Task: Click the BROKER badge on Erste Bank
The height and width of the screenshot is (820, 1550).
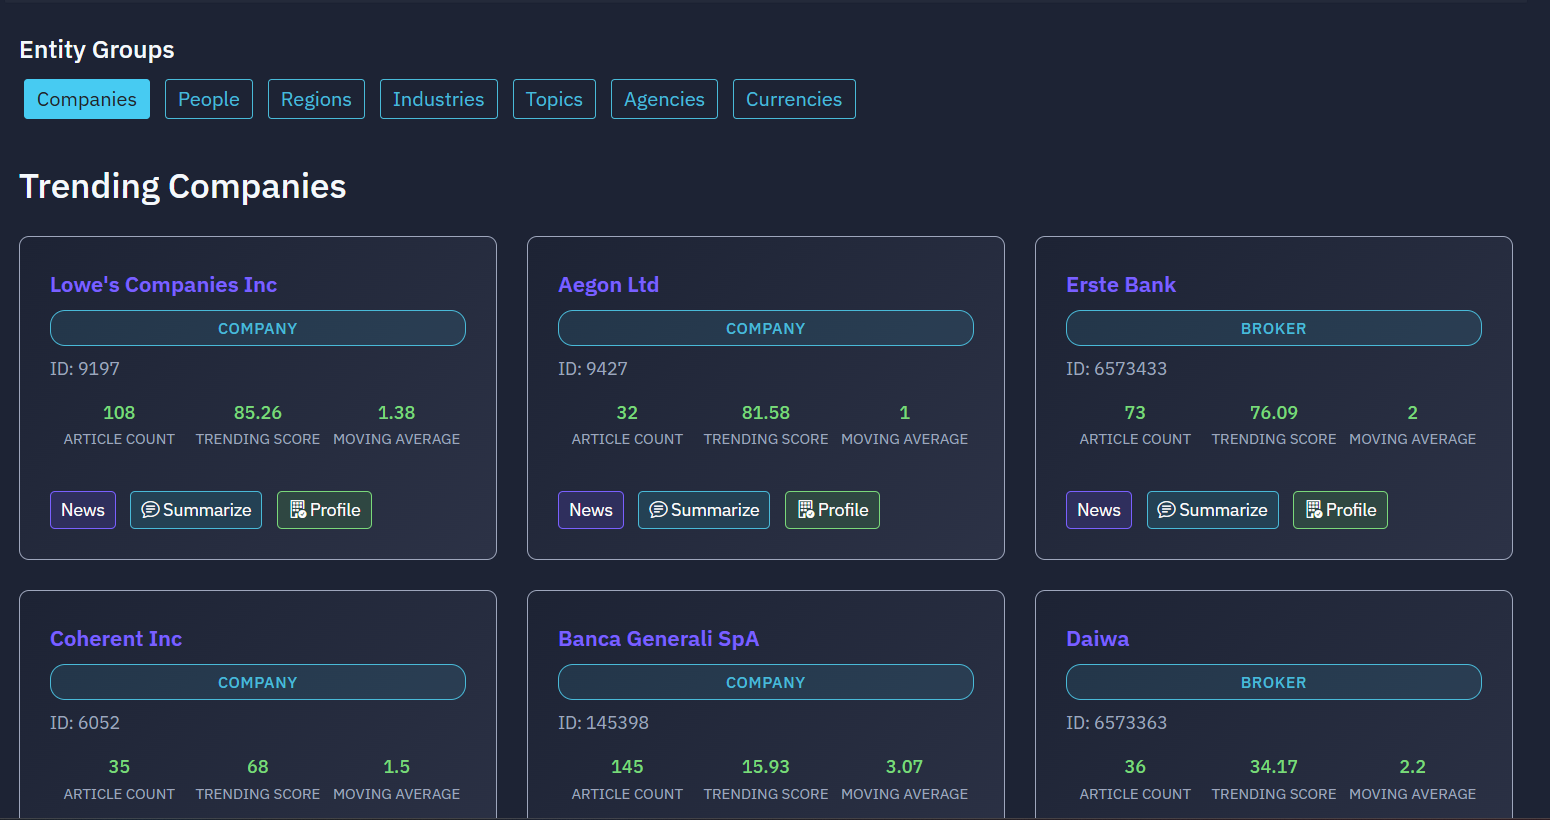Action: coord(1273,328)
